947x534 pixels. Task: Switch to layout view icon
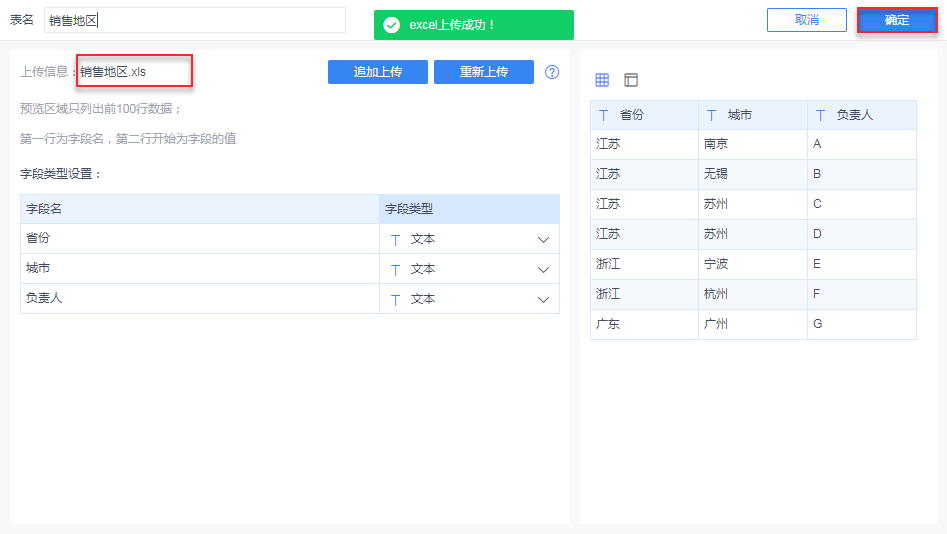[x=630, y=80]
